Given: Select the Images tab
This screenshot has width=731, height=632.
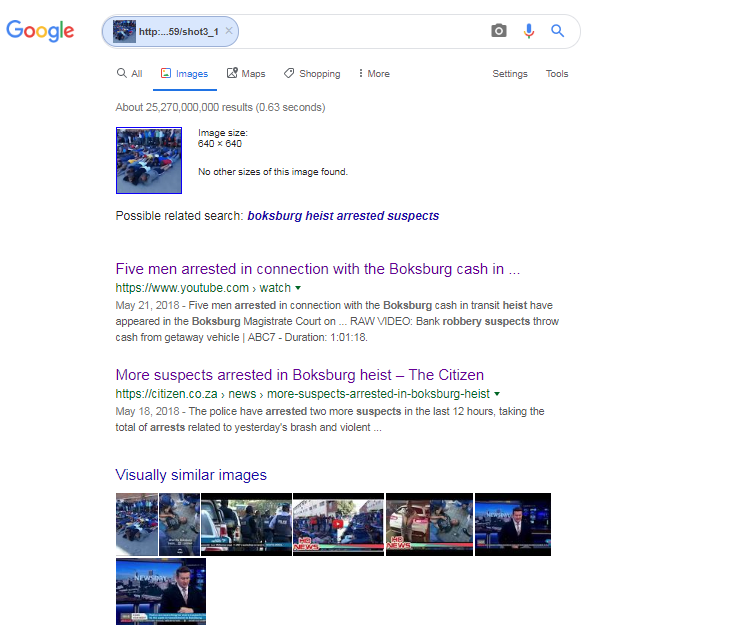Looking at the screenshot, I should (x=185, y=74).
